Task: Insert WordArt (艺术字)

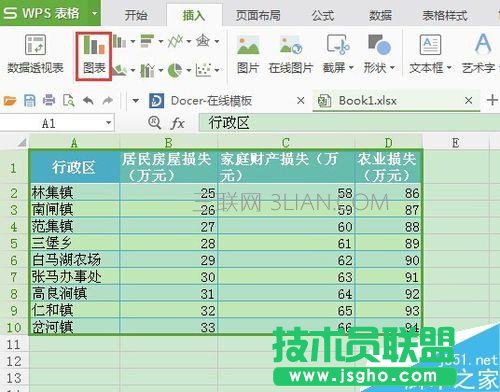Action: pyautogui.click(x=480, y=55)
